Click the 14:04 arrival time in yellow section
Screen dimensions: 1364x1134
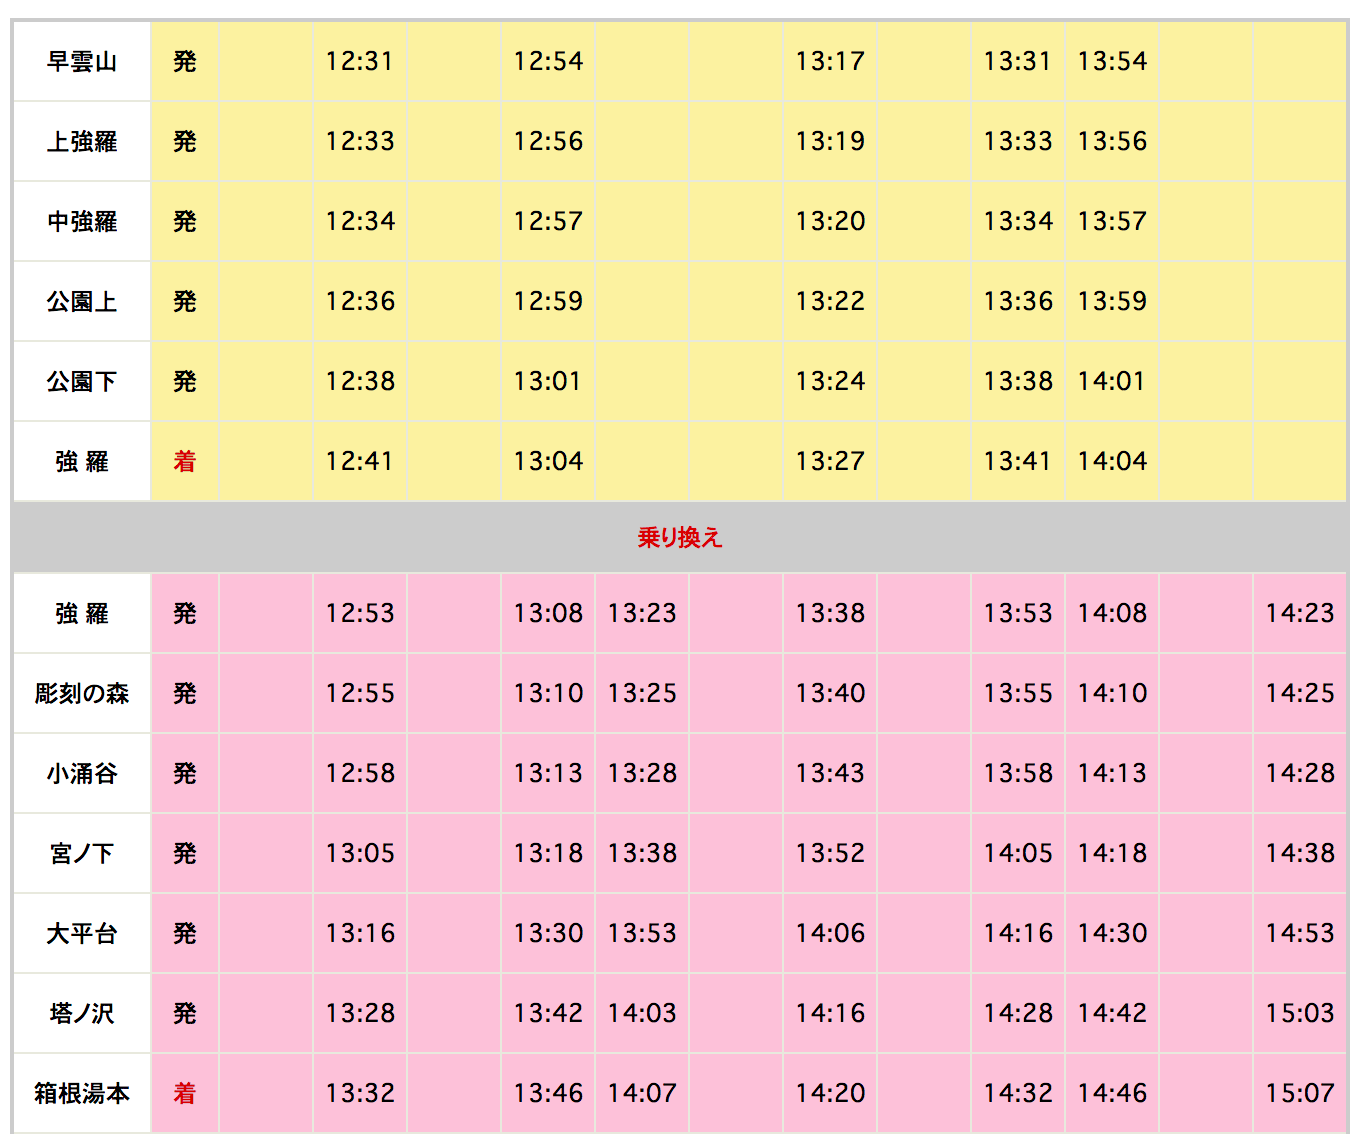1112,461
